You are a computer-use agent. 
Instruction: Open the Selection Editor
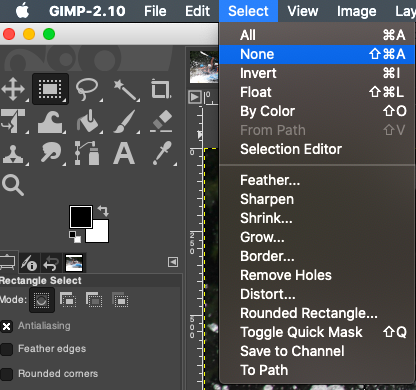tap(317, 149)
